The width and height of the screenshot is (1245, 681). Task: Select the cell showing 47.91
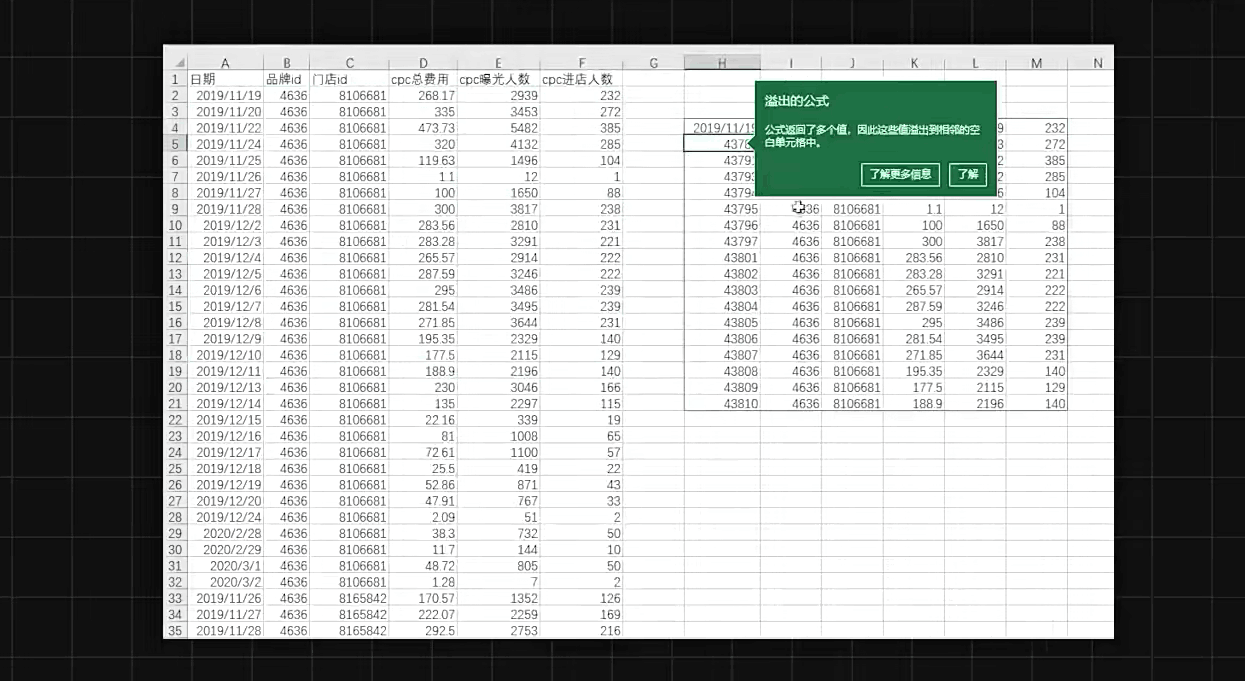[423, 501]
